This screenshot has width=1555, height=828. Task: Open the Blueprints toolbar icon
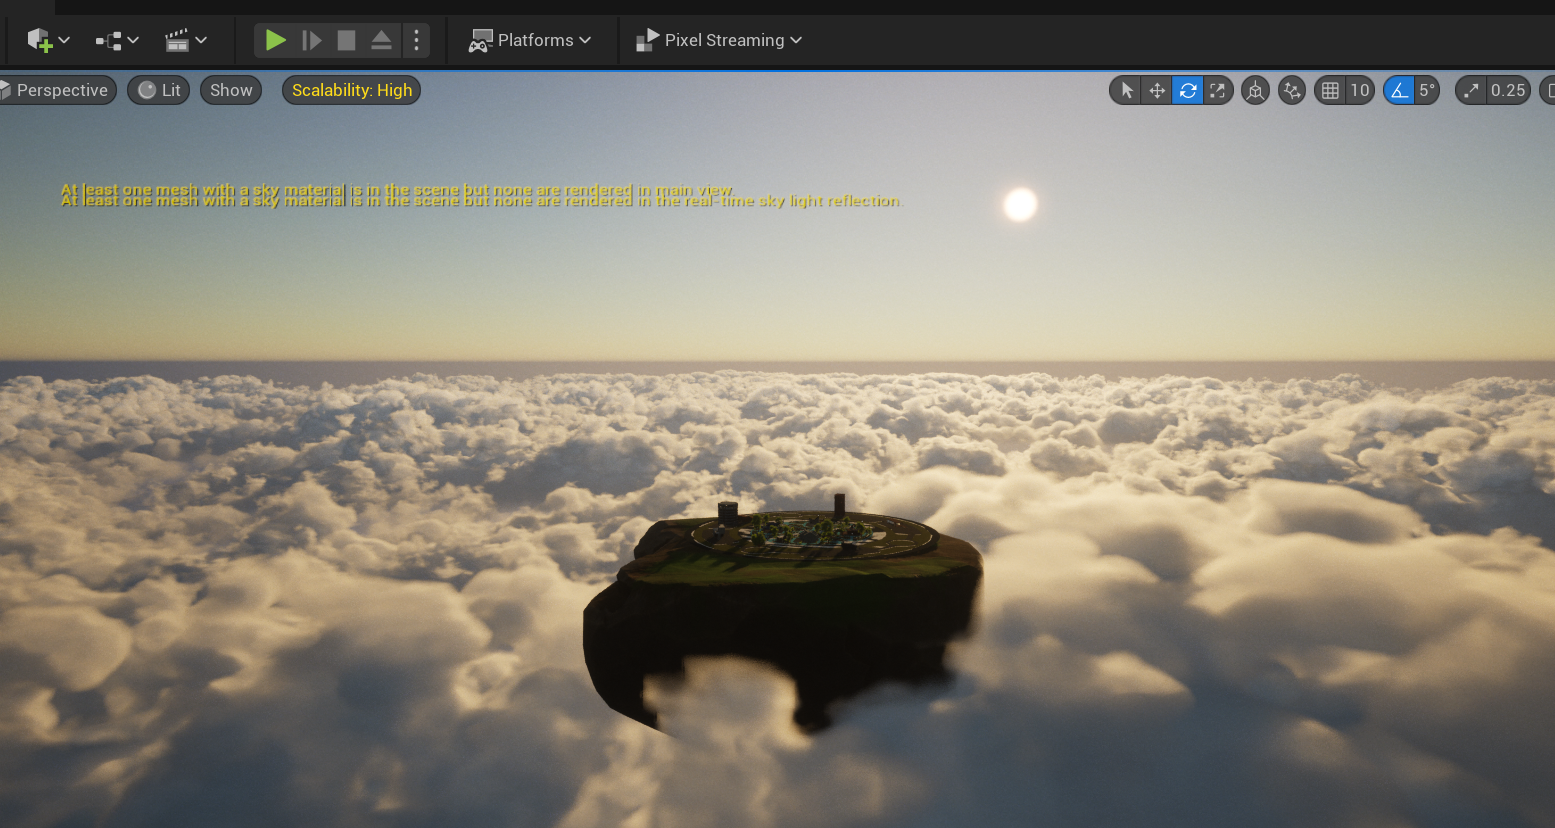click(110, 40)
